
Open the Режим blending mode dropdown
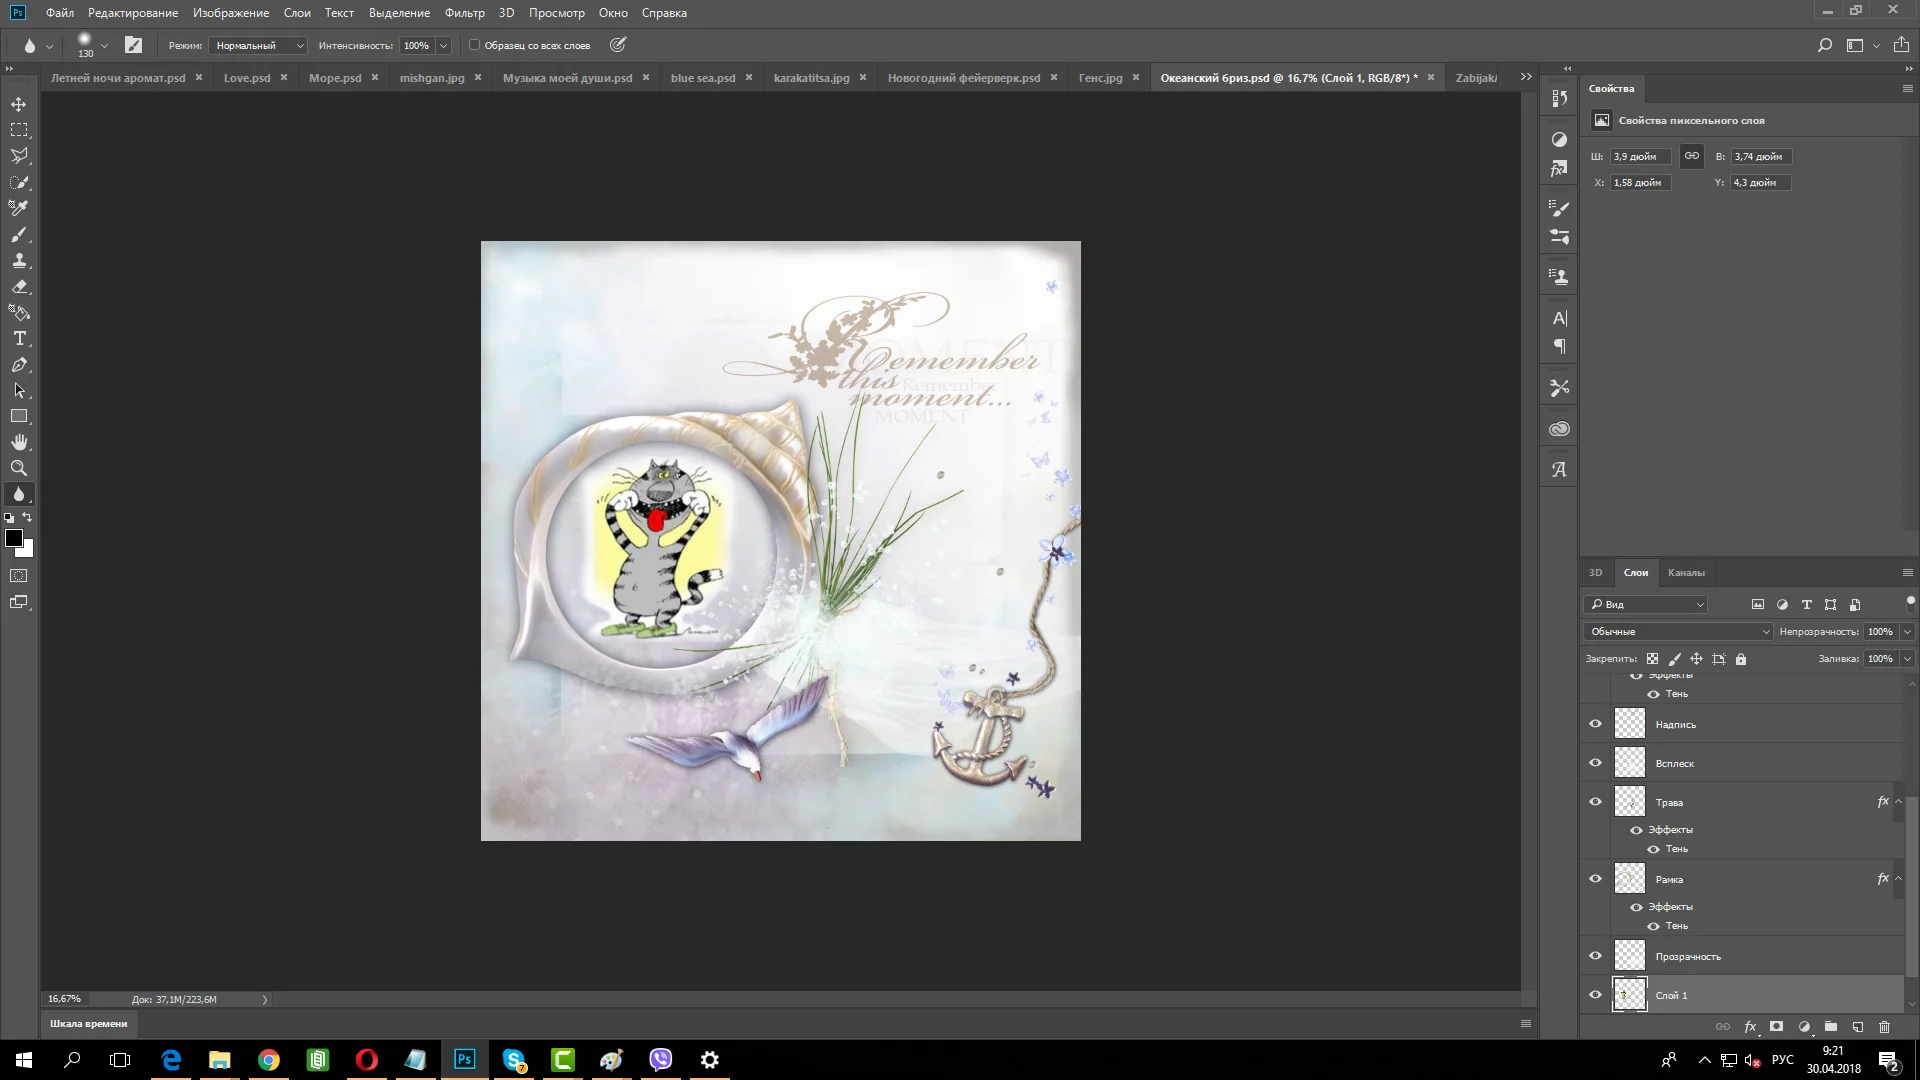click(259, 45)
